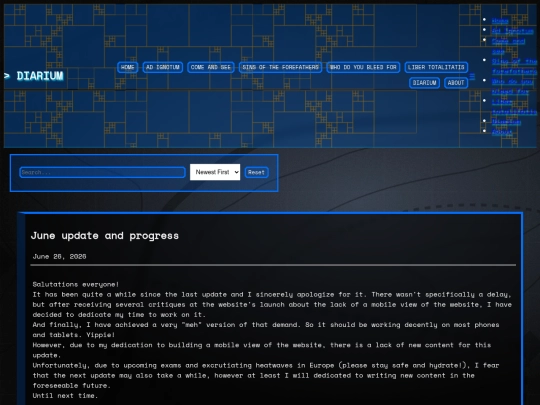Open Ad Ignotum link in side list
This screenshot has height=405, width=540.
512,31
